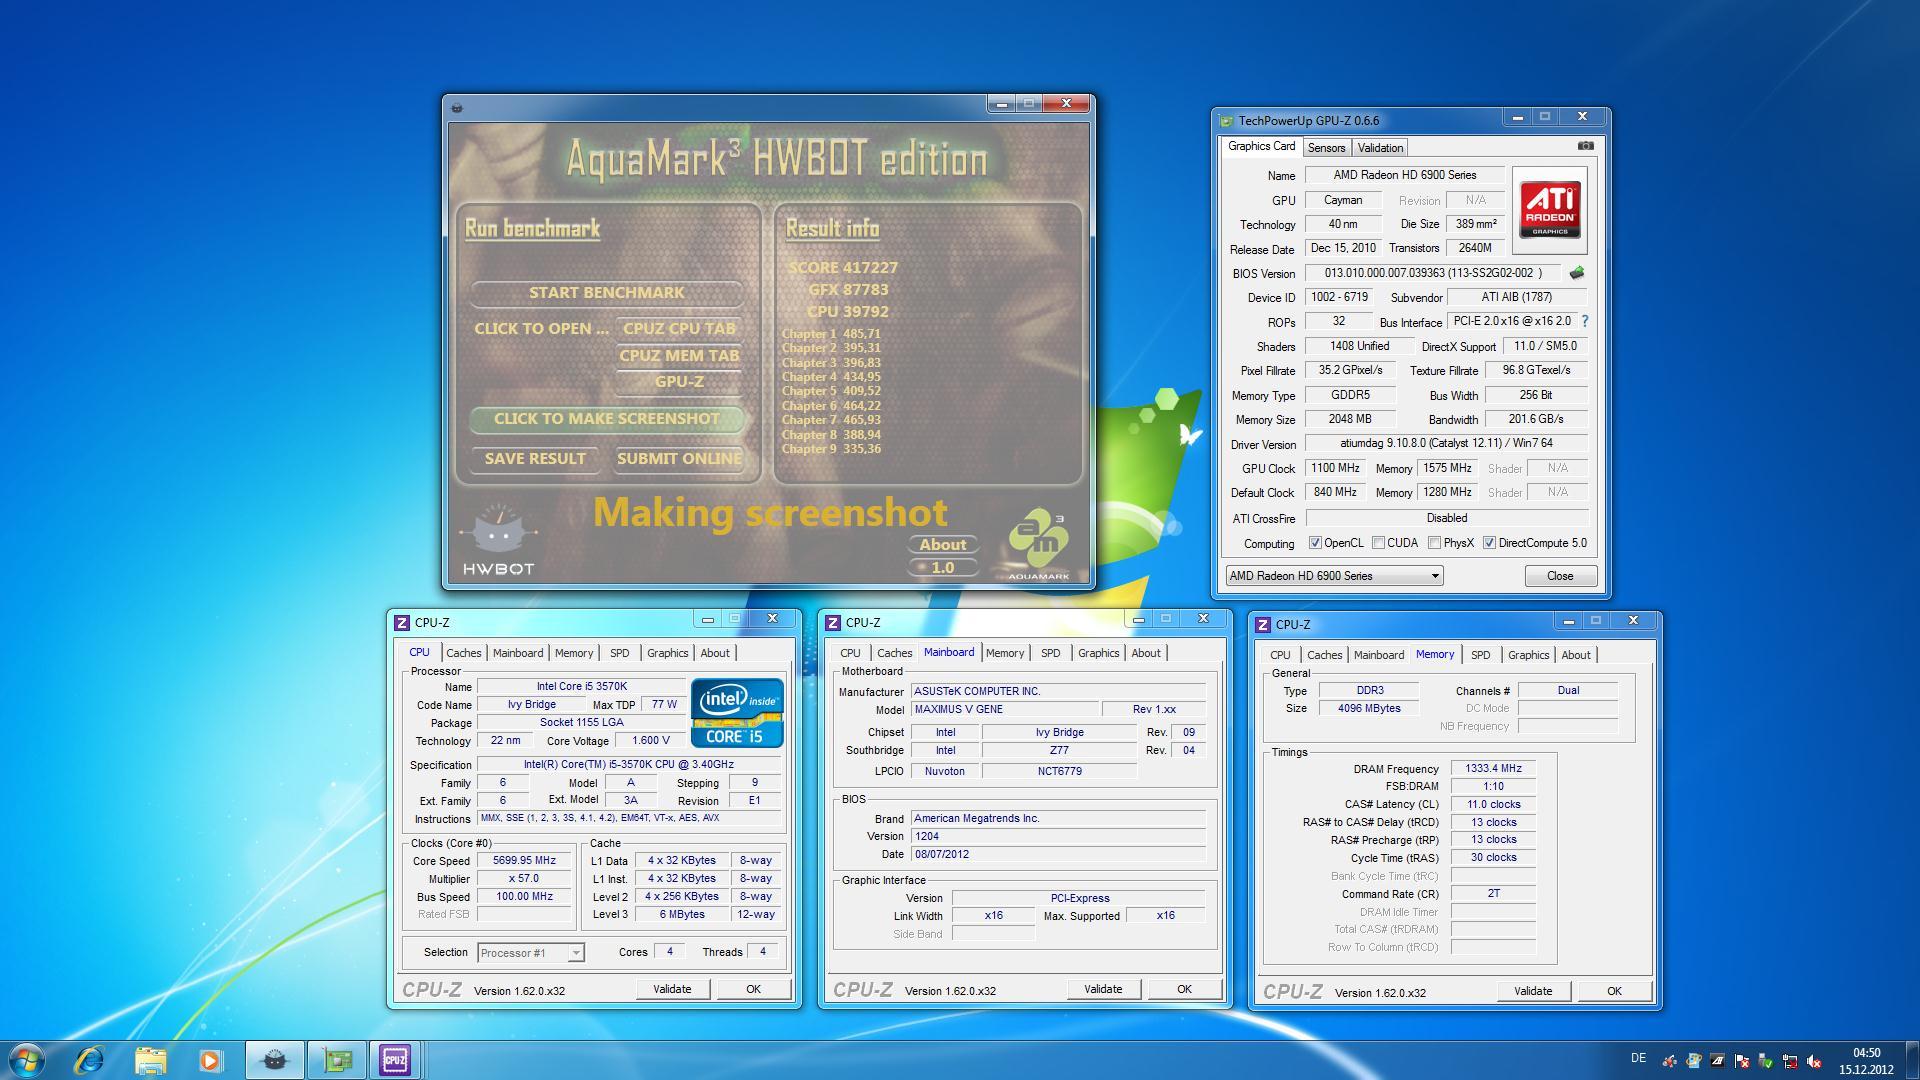Click the 1.0 version button in AquaMark
This screenshot has height=1080, width=1920.
(943, 567)
